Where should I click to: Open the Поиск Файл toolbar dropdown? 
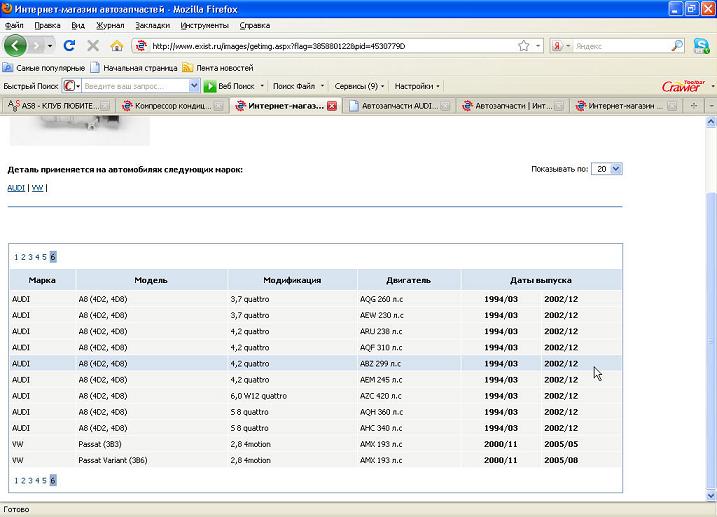[x=297, y=86]
